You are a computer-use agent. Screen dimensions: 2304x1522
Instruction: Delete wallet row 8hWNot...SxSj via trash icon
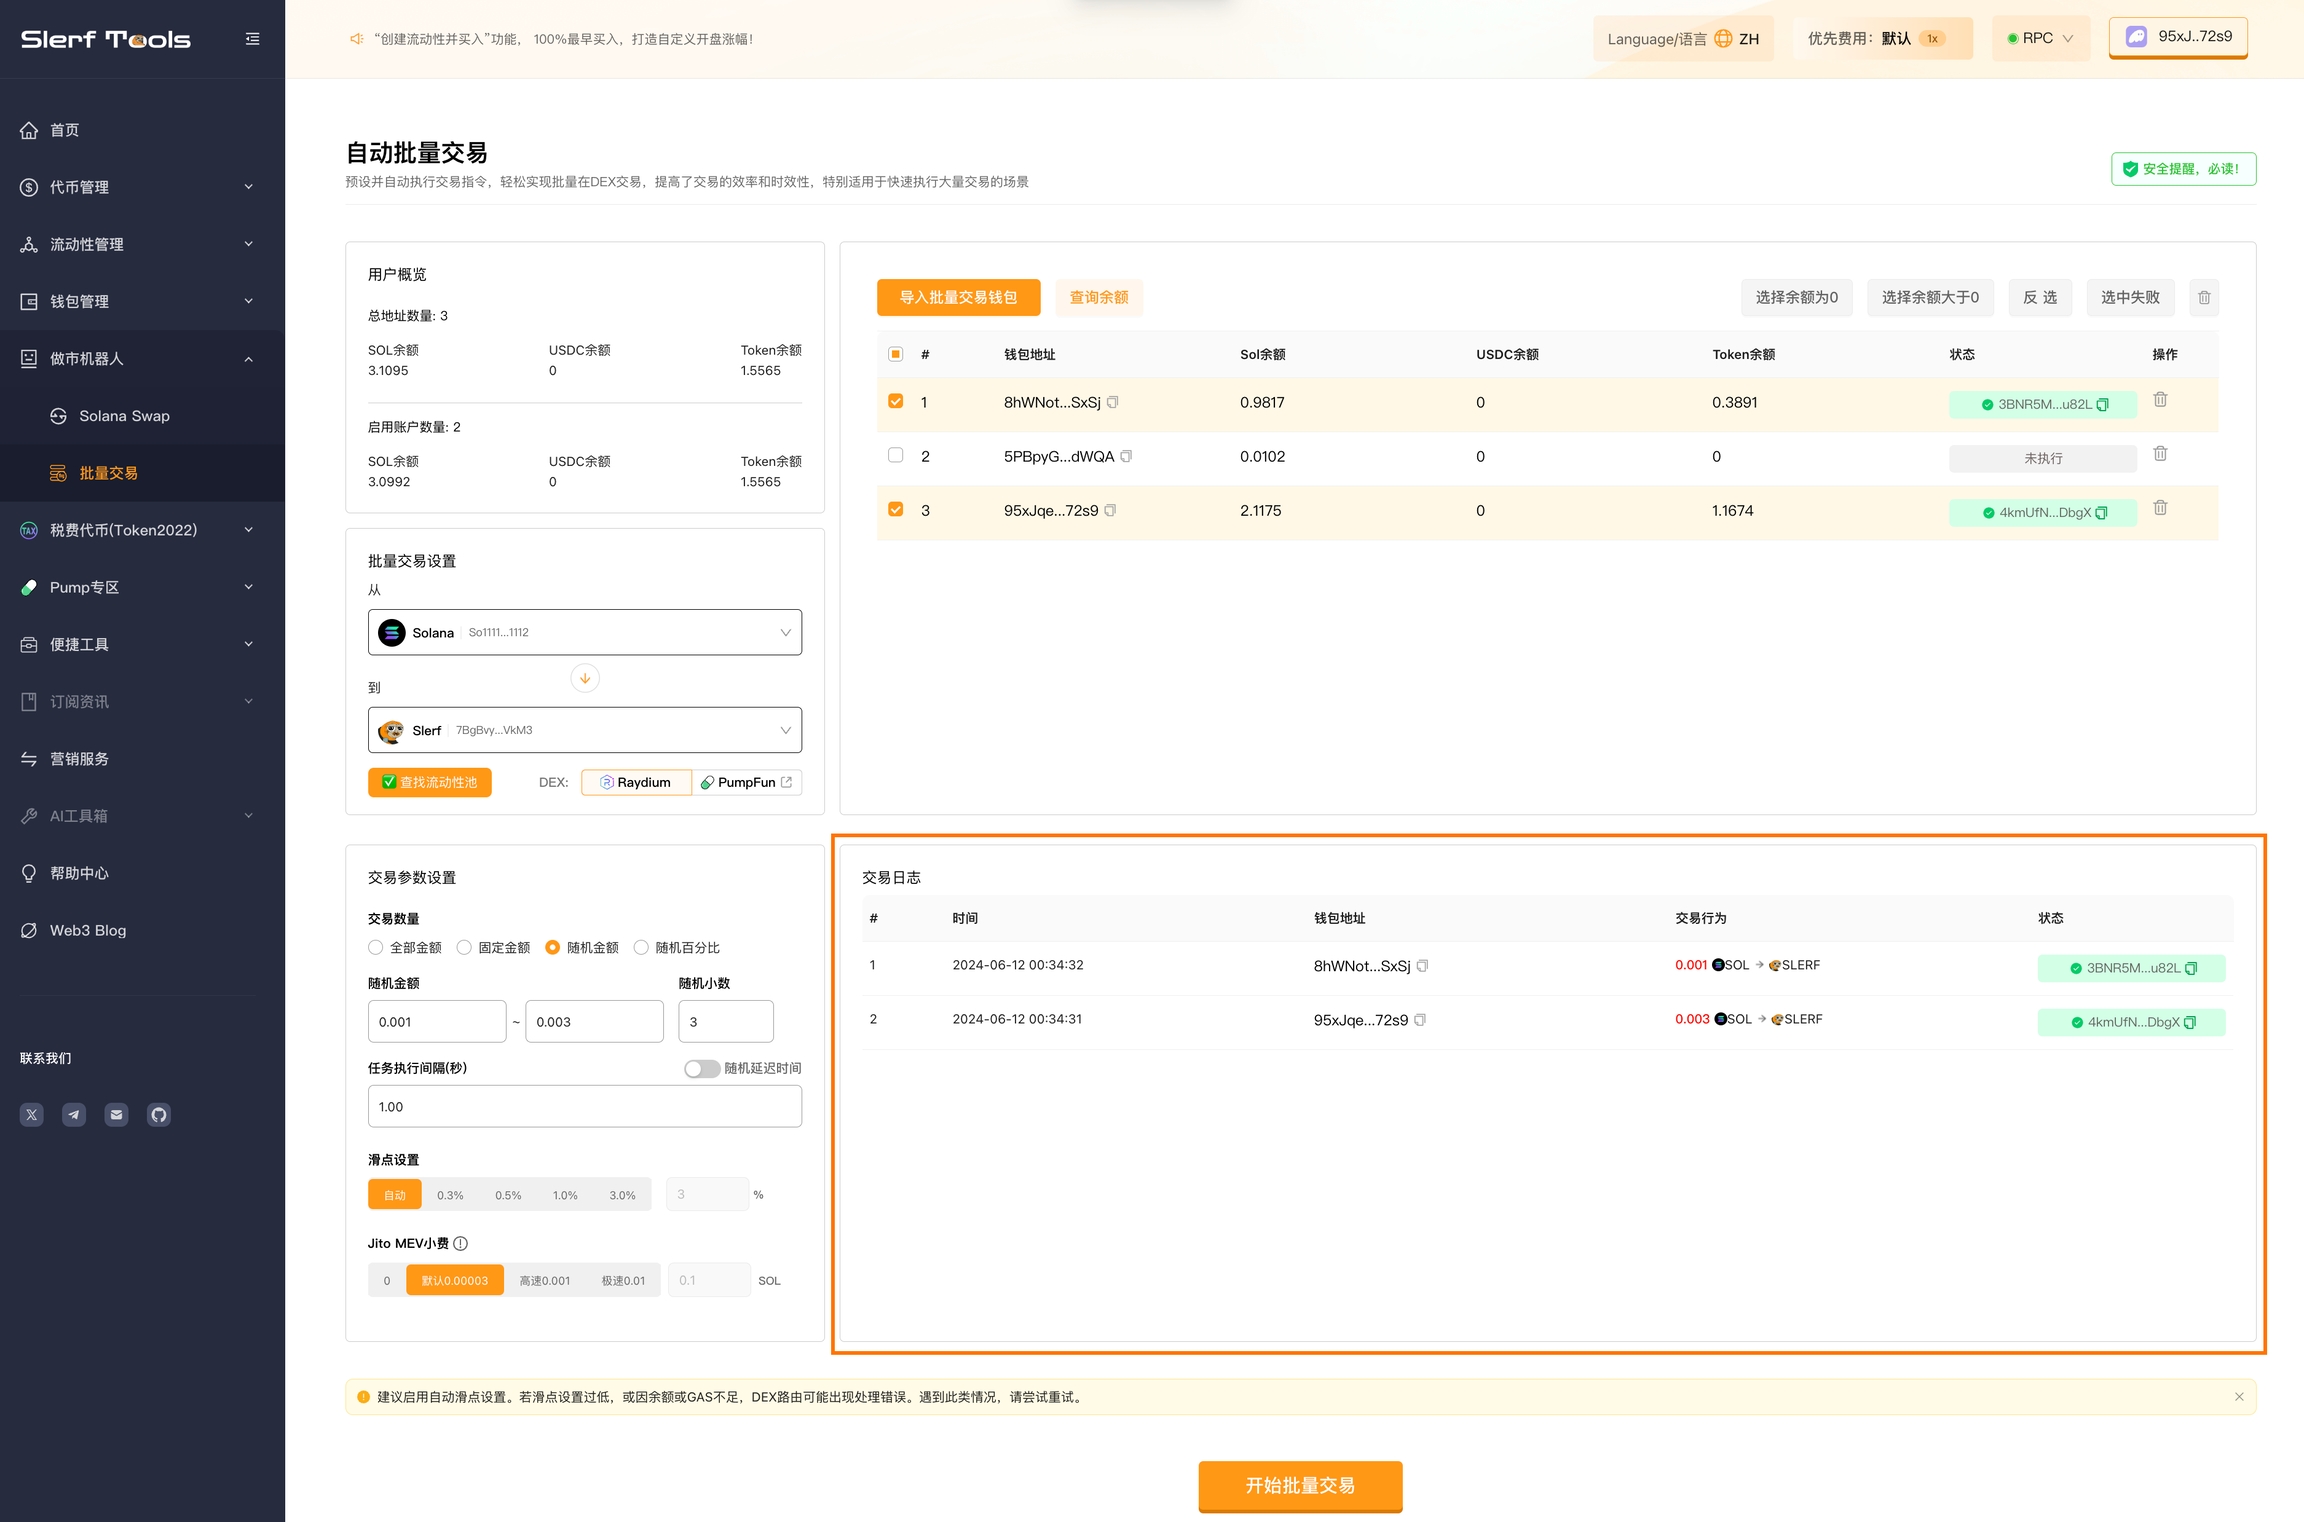pos(2160,400)
